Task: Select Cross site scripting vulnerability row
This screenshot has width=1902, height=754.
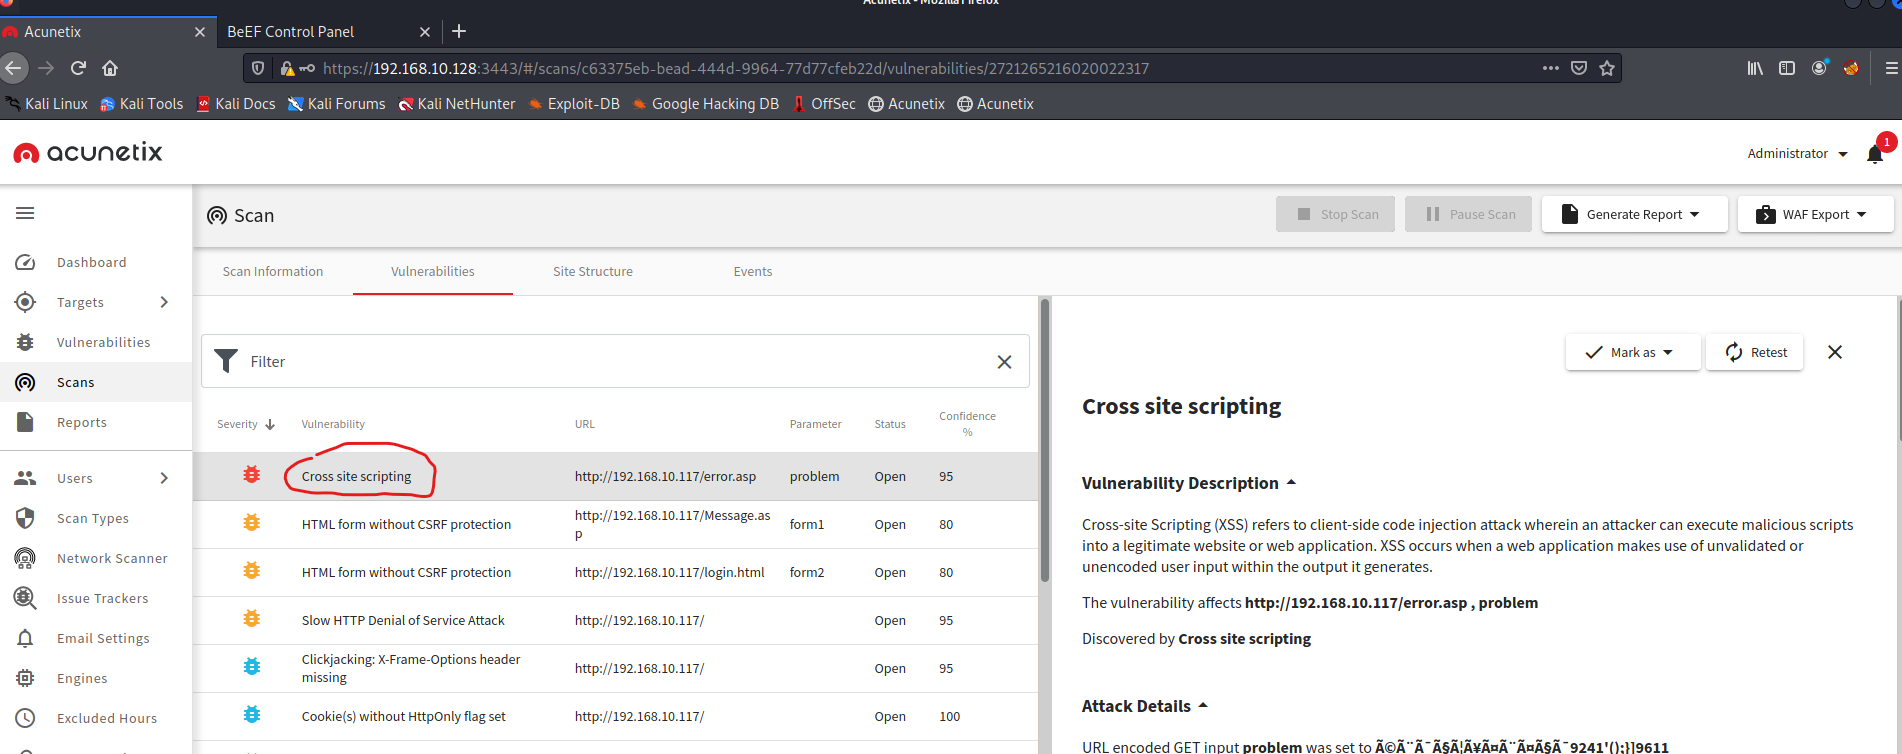Action: pyautogui.click(x=615, y=476)
